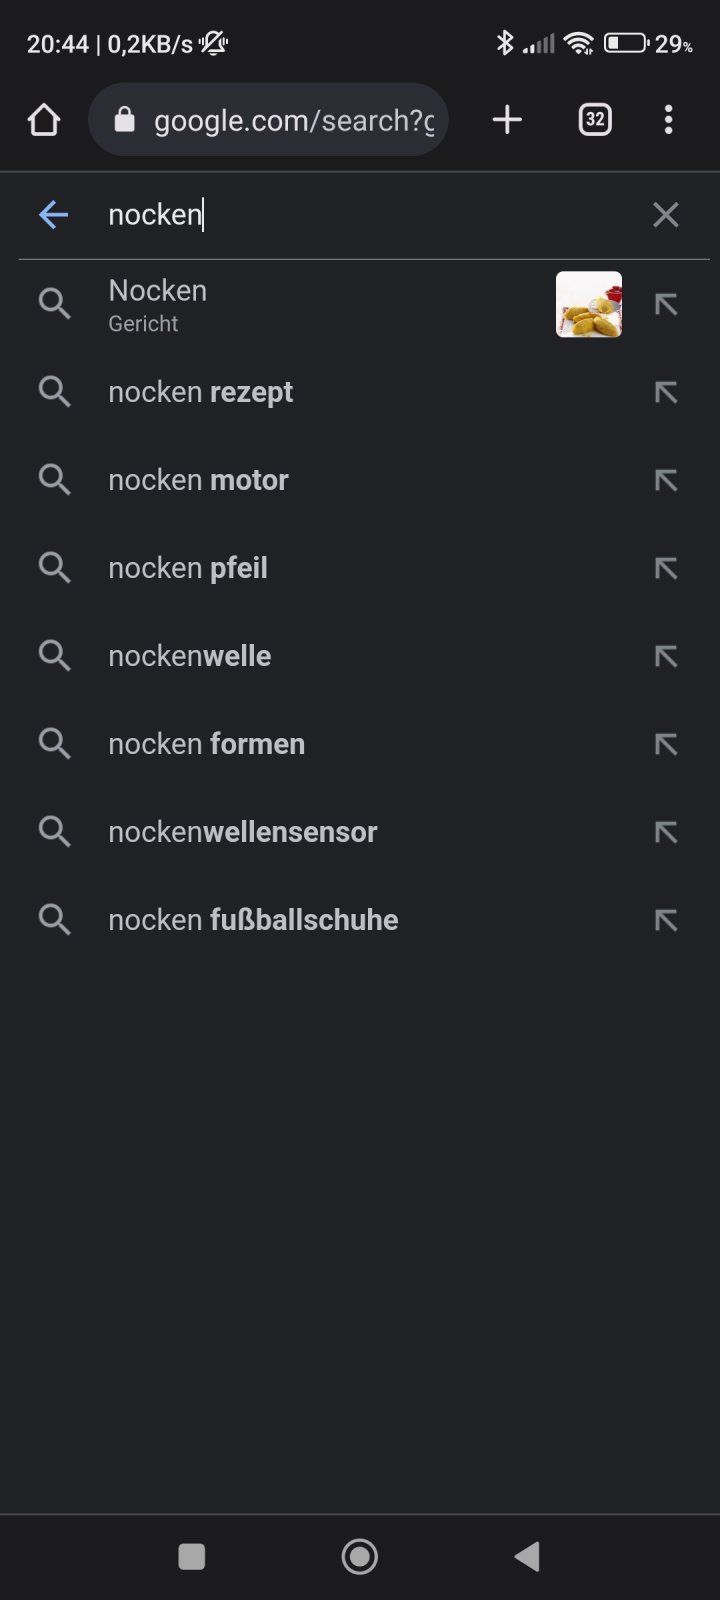Fill search with 'nocken pfeil' using arrow icon
720x1600 pixels.
[665, 568]
